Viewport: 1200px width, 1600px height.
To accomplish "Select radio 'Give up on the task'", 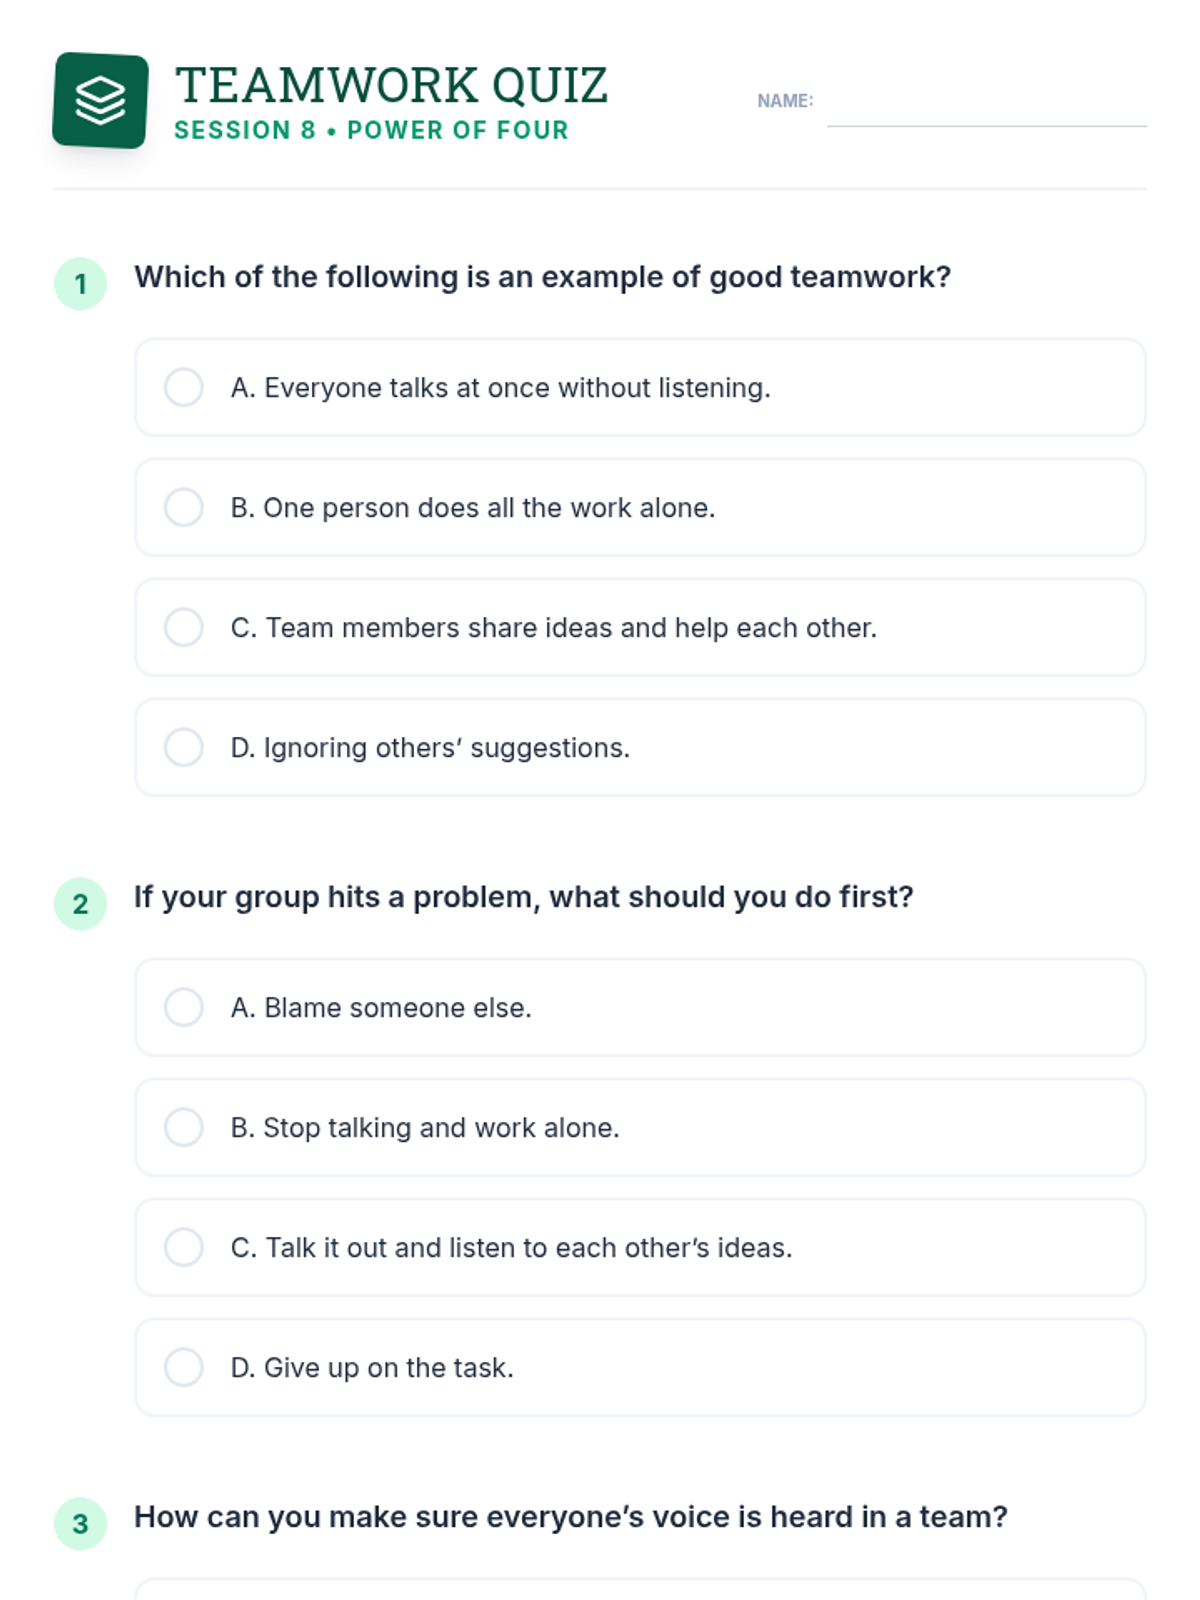I will click(x=184, y=1367).
